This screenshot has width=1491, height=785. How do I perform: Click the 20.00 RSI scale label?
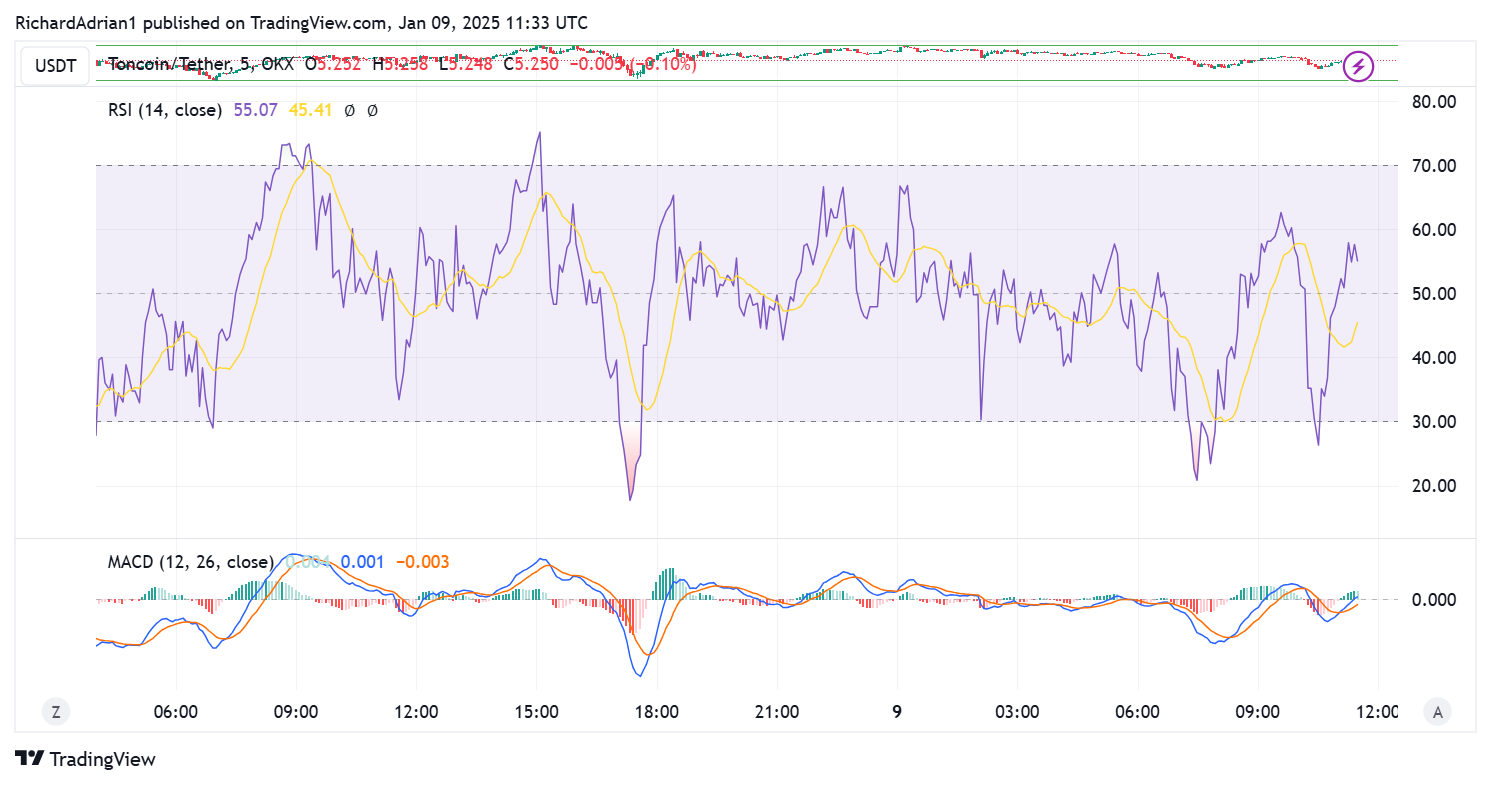[1434, 485]
